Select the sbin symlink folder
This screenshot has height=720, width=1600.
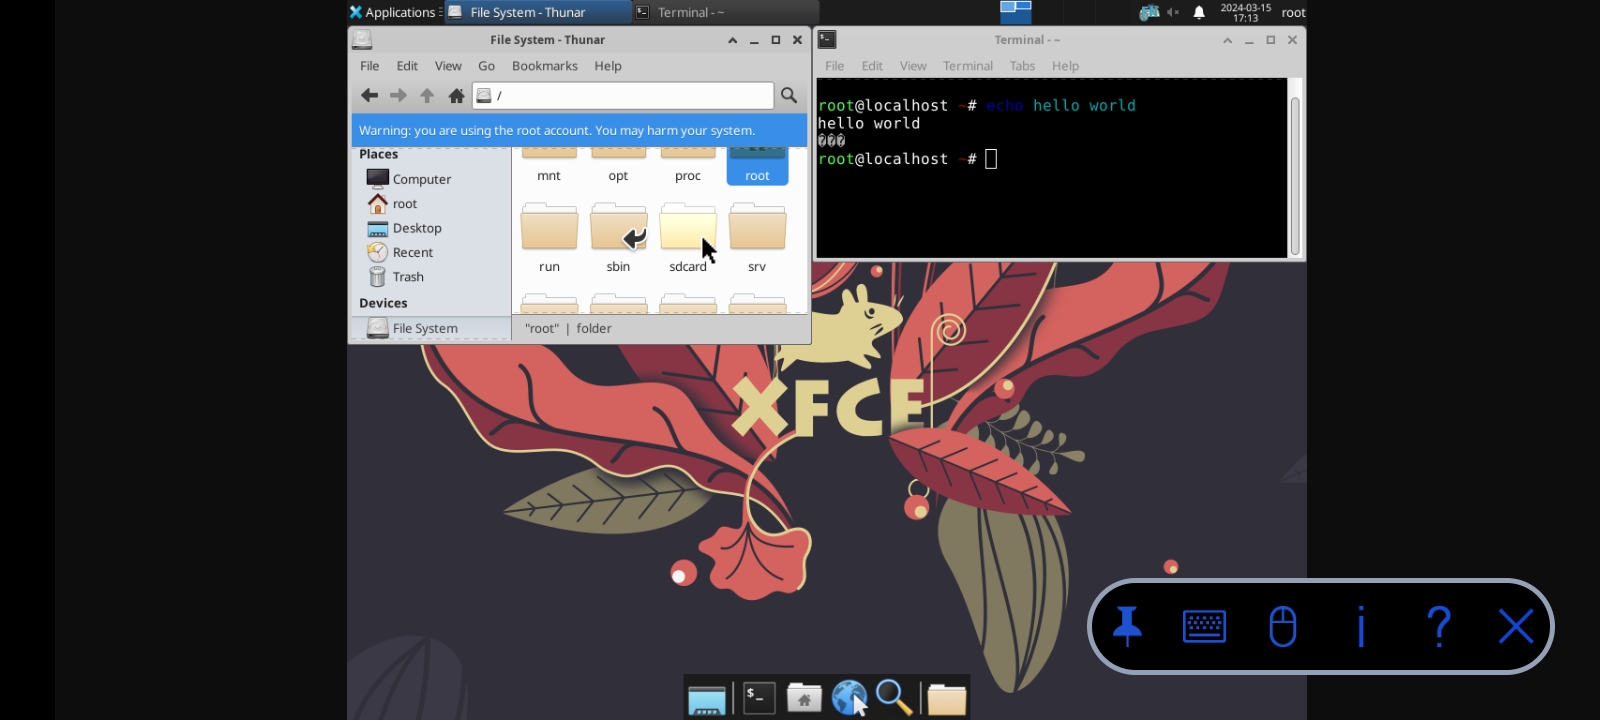tap(618, 237)
